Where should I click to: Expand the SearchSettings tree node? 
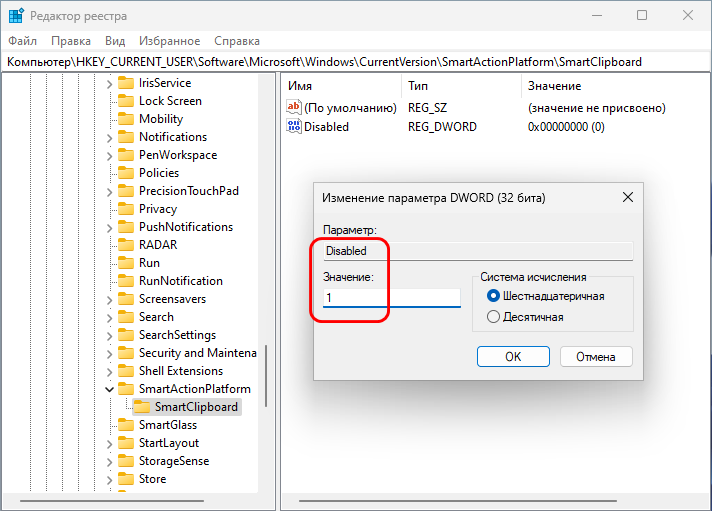click(109, 336)
